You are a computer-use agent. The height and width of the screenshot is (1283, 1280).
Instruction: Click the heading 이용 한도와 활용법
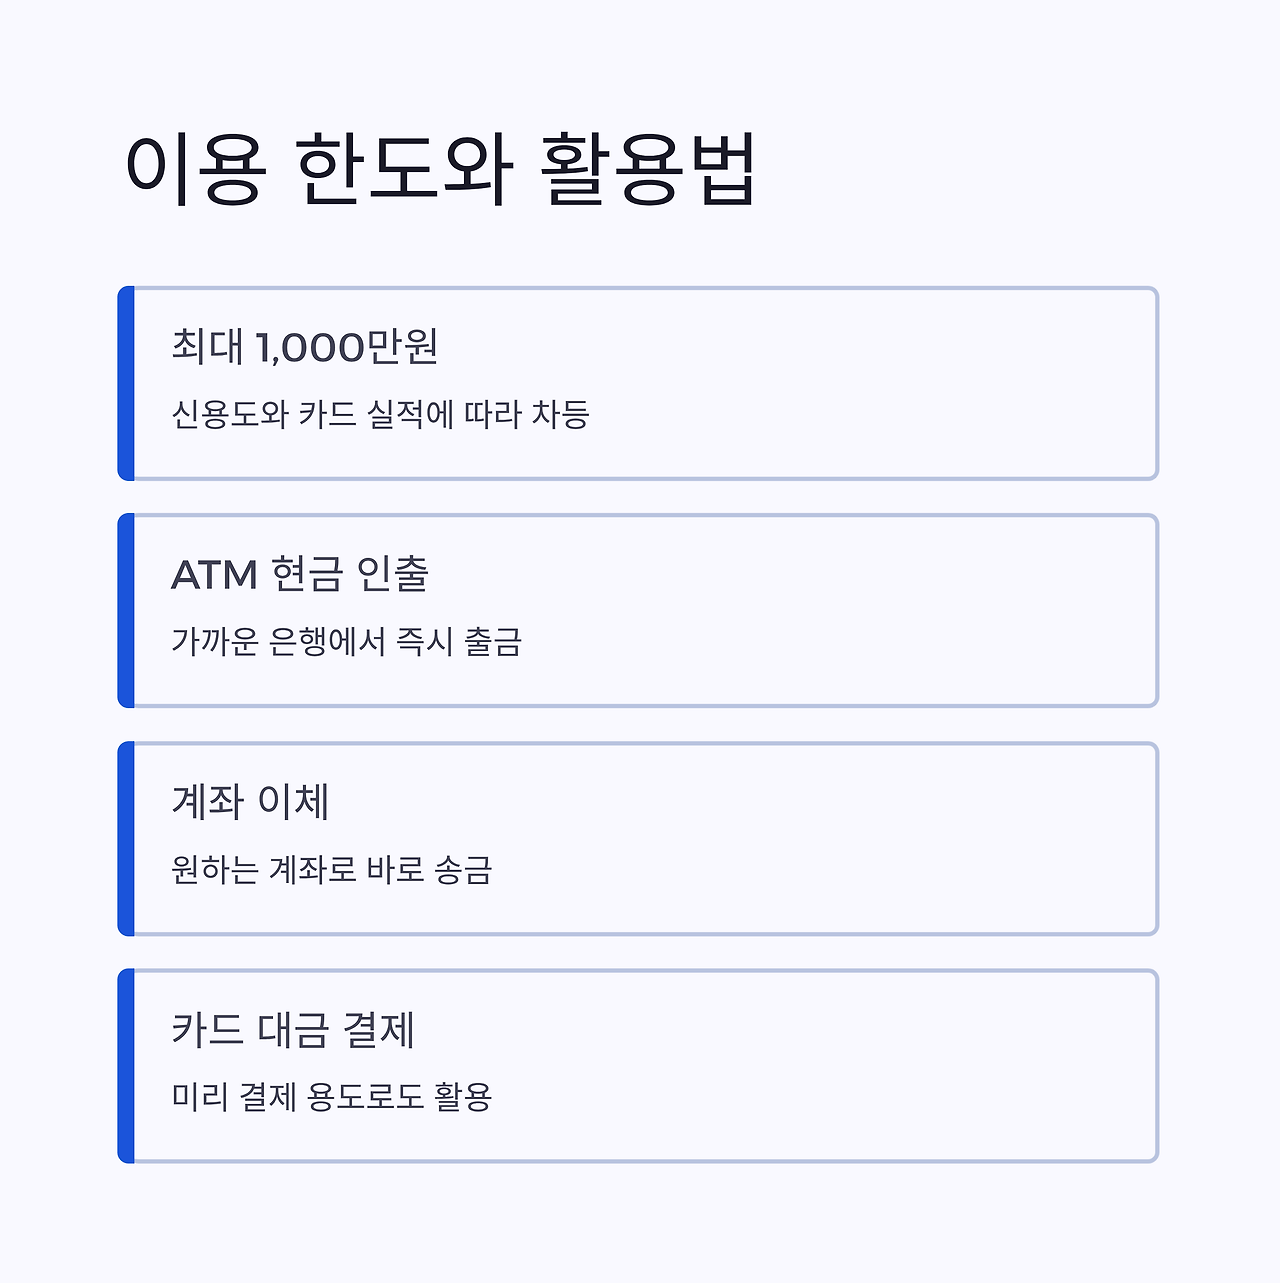point(439,169)
